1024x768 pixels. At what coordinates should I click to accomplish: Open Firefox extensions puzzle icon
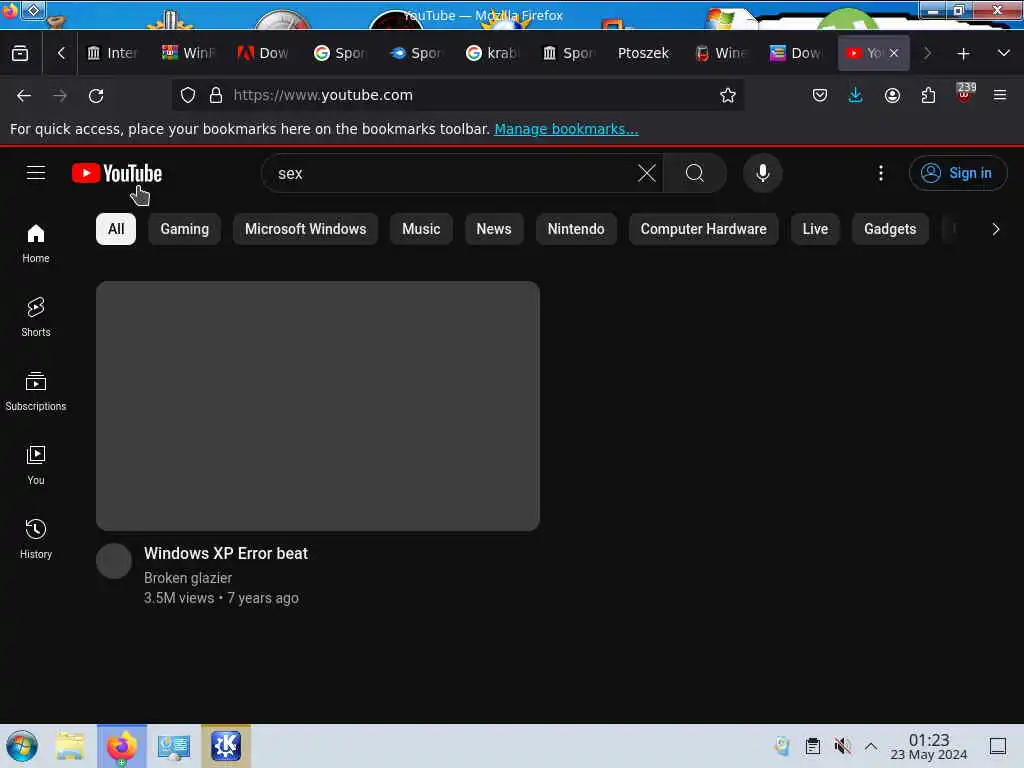(x=928, y=96)
